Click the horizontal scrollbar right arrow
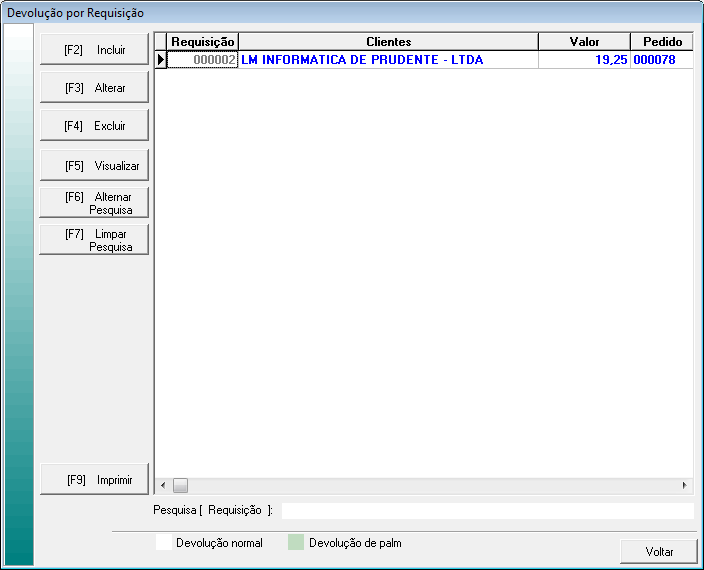The image size is (704, 570). click(685, 485)
